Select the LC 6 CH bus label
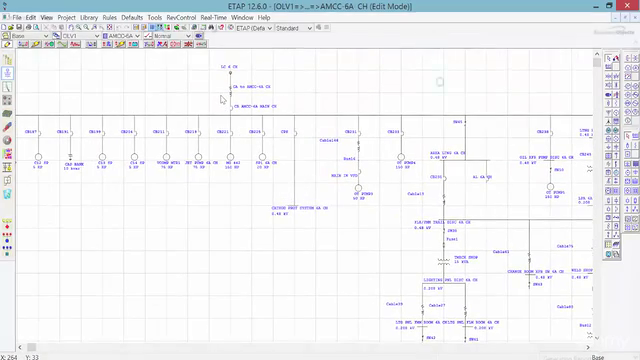Viewport: 640px width, 360px height. pos(229,67)
